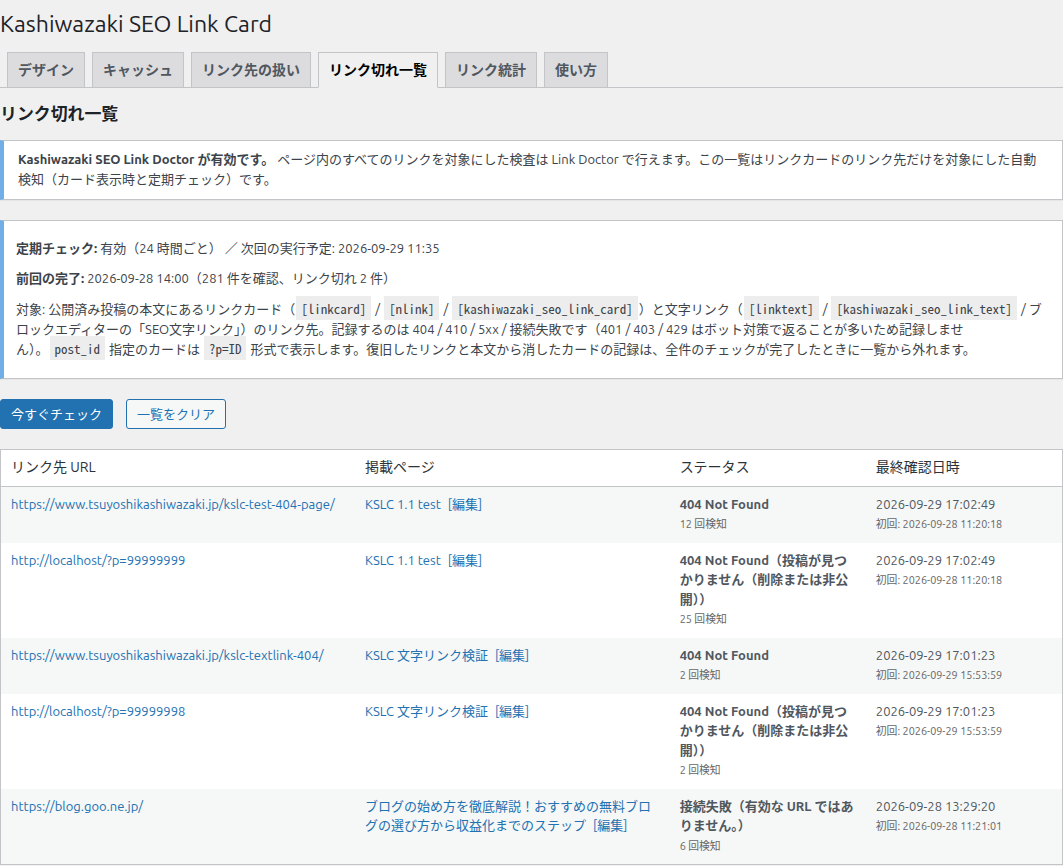Click [編集] in the ?p=99999999 row
1063x866 pixels.
(x=465, y=561)
